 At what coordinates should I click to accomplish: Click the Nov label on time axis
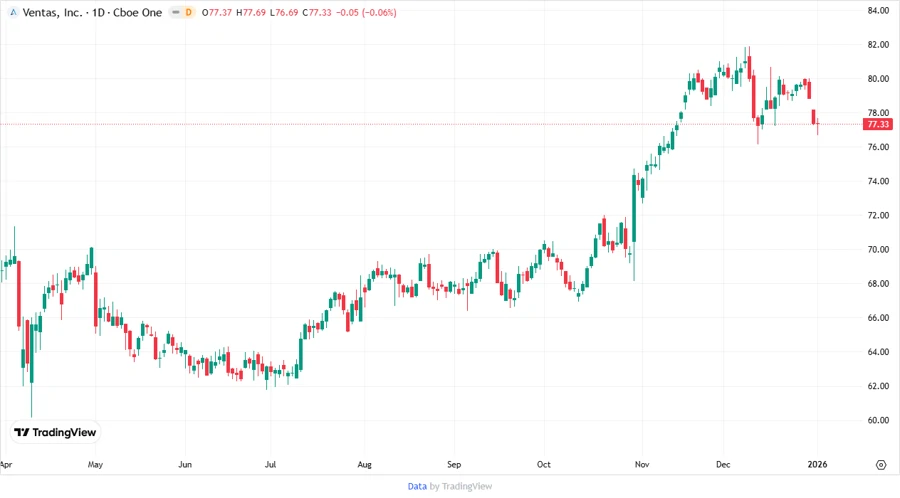(x=642, y=465)
